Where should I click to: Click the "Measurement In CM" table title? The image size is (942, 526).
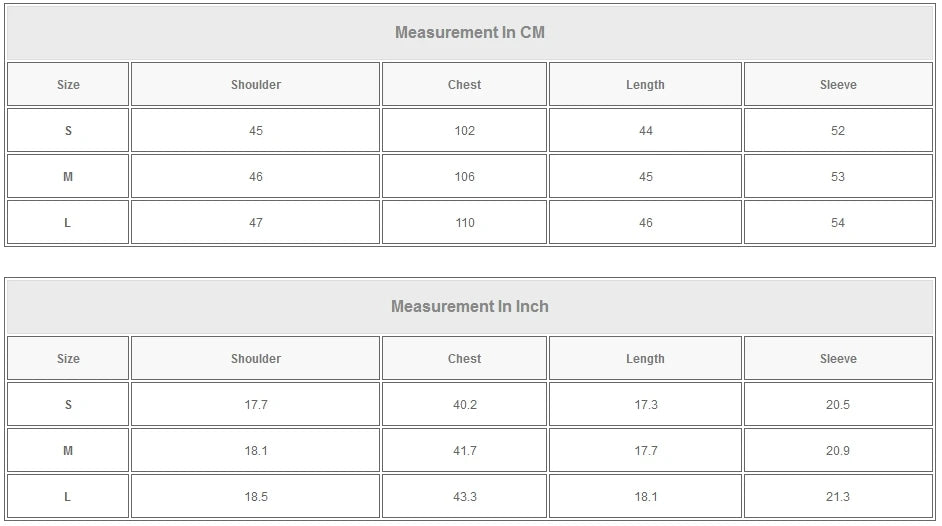click(x=470, y=32)
